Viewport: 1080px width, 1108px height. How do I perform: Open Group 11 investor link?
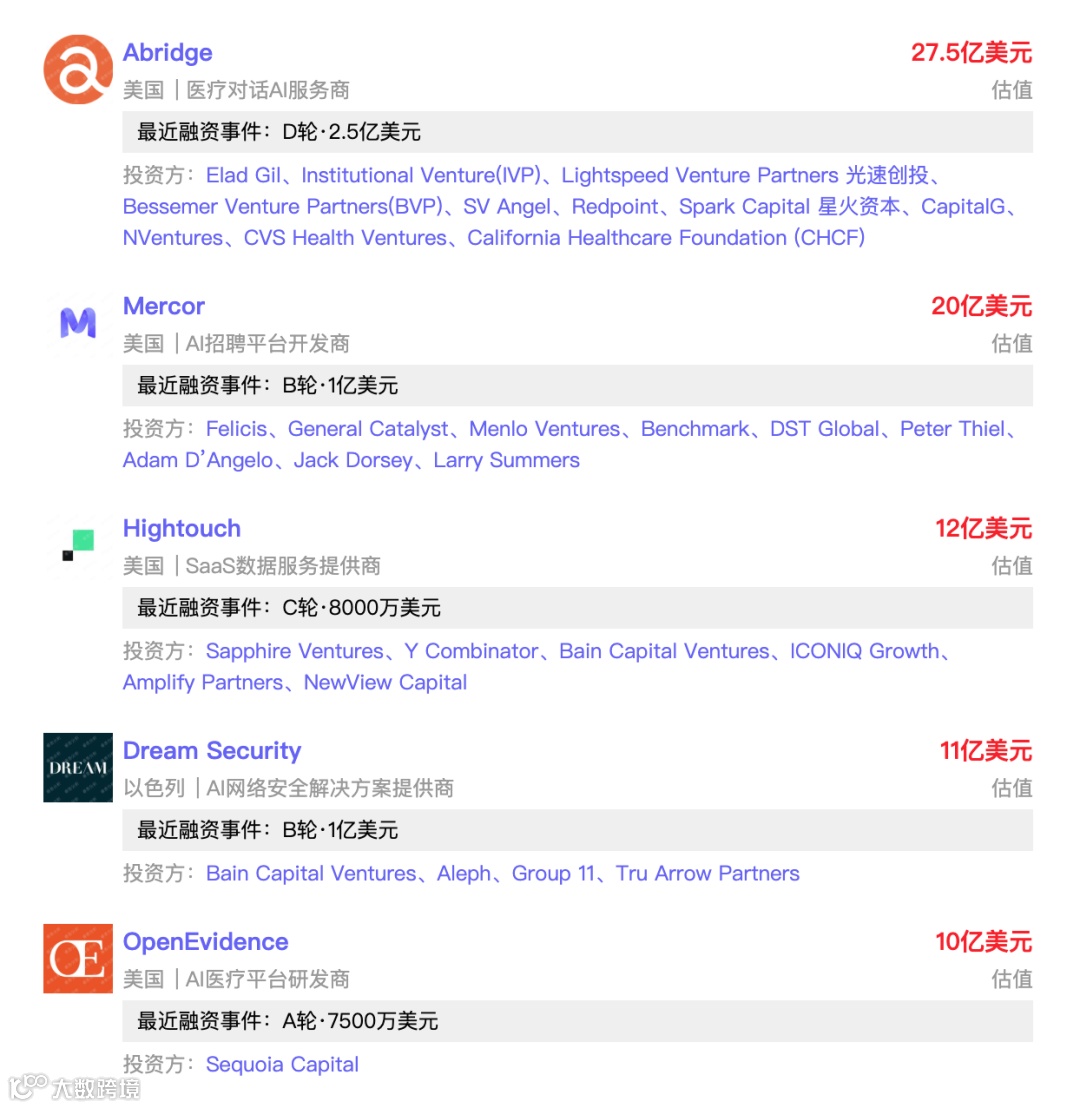pos(553,873)
